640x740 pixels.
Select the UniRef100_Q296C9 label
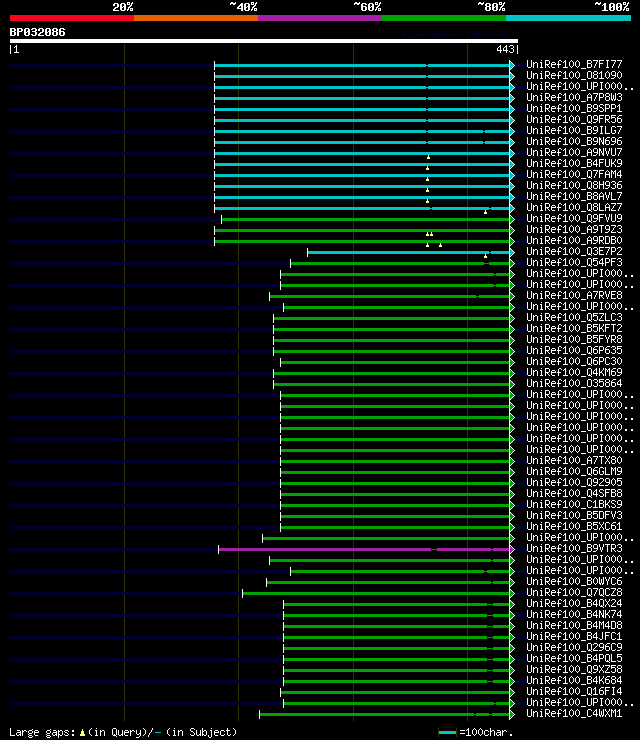tap(574, 648)
